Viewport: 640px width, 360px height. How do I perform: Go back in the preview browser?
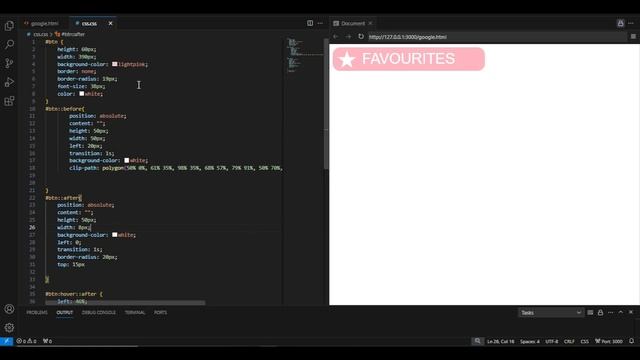tap(336, 37)
